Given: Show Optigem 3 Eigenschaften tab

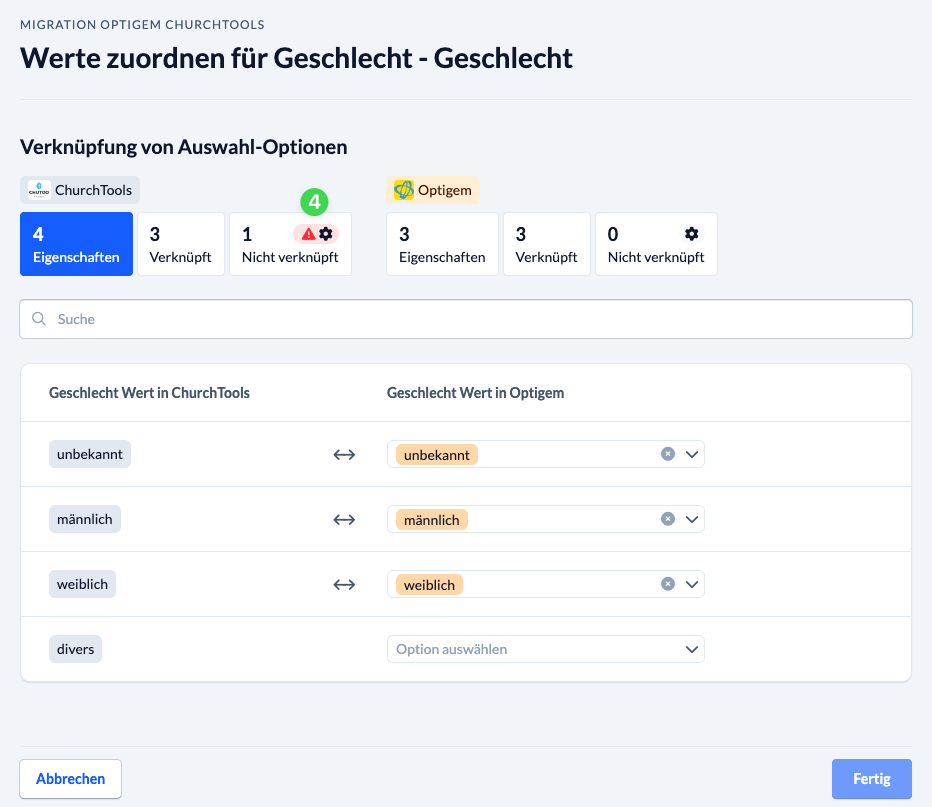Looking at the screenshot, I should (x=442, y=244).
